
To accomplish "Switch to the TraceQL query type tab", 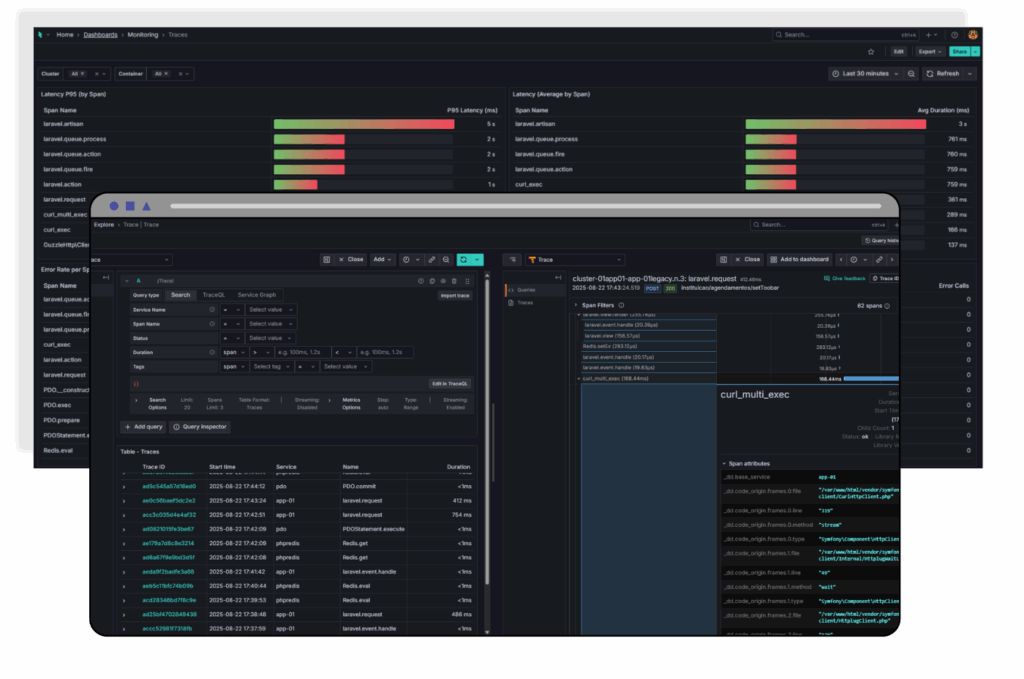I will (x=213, y=295).
